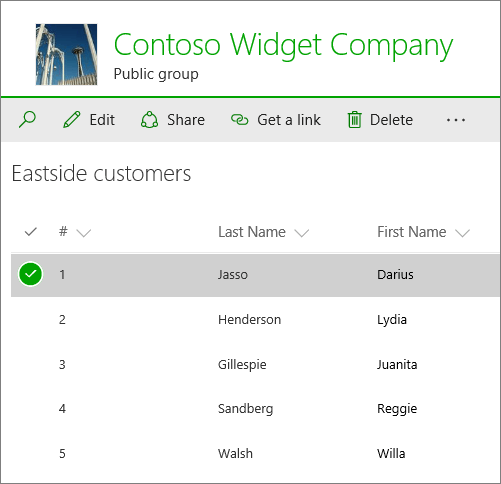
Task: Expand the Last Name column dropdown chevron
Action: tap(302, 232)
